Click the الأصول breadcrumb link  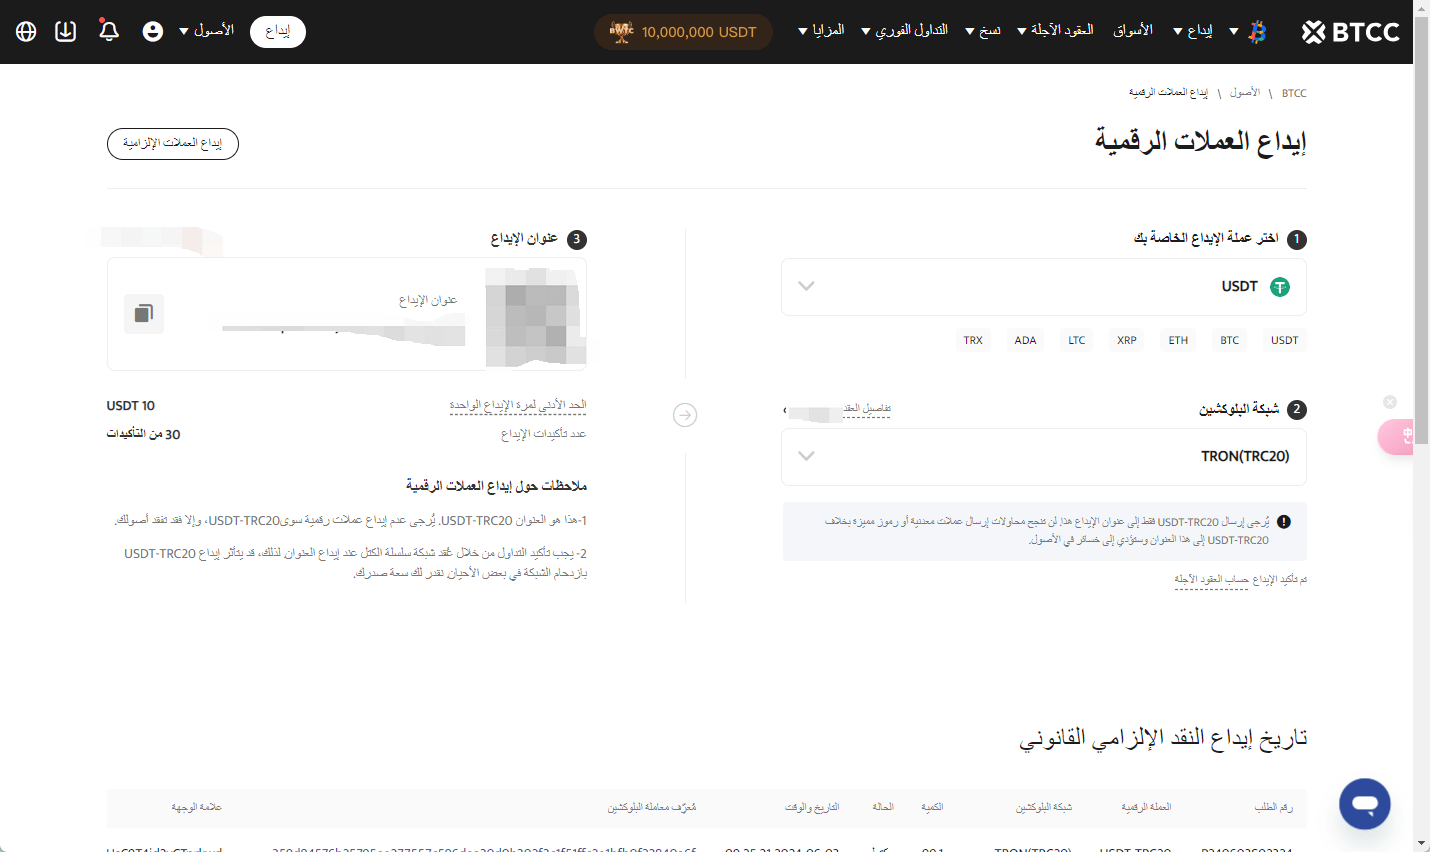pos(1245,93)
